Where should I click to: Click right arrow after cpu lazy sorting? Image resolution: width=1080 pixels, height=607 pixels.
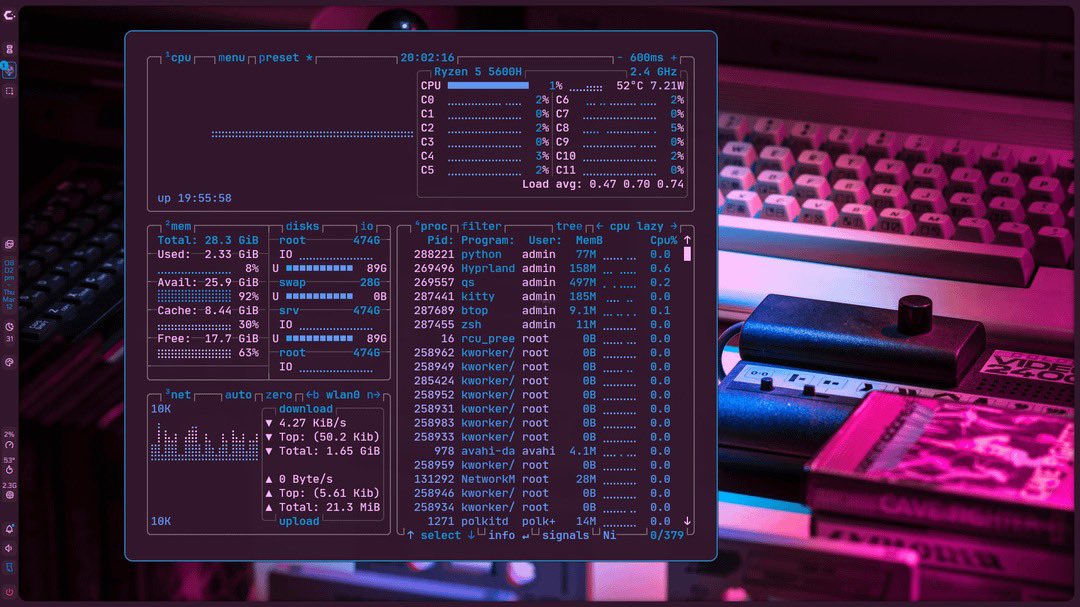click(x=674, y=226)
